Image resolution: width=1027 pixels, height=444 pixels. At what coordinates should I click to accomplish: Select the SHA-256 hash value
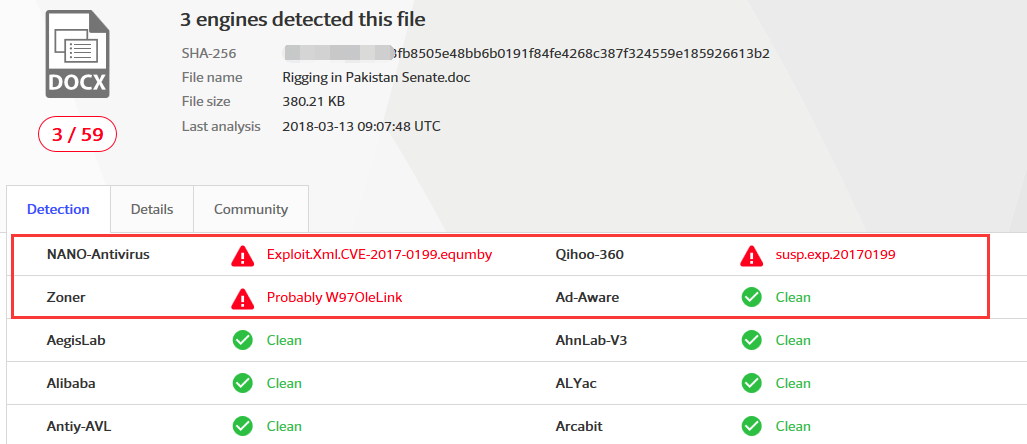point(526,53)
